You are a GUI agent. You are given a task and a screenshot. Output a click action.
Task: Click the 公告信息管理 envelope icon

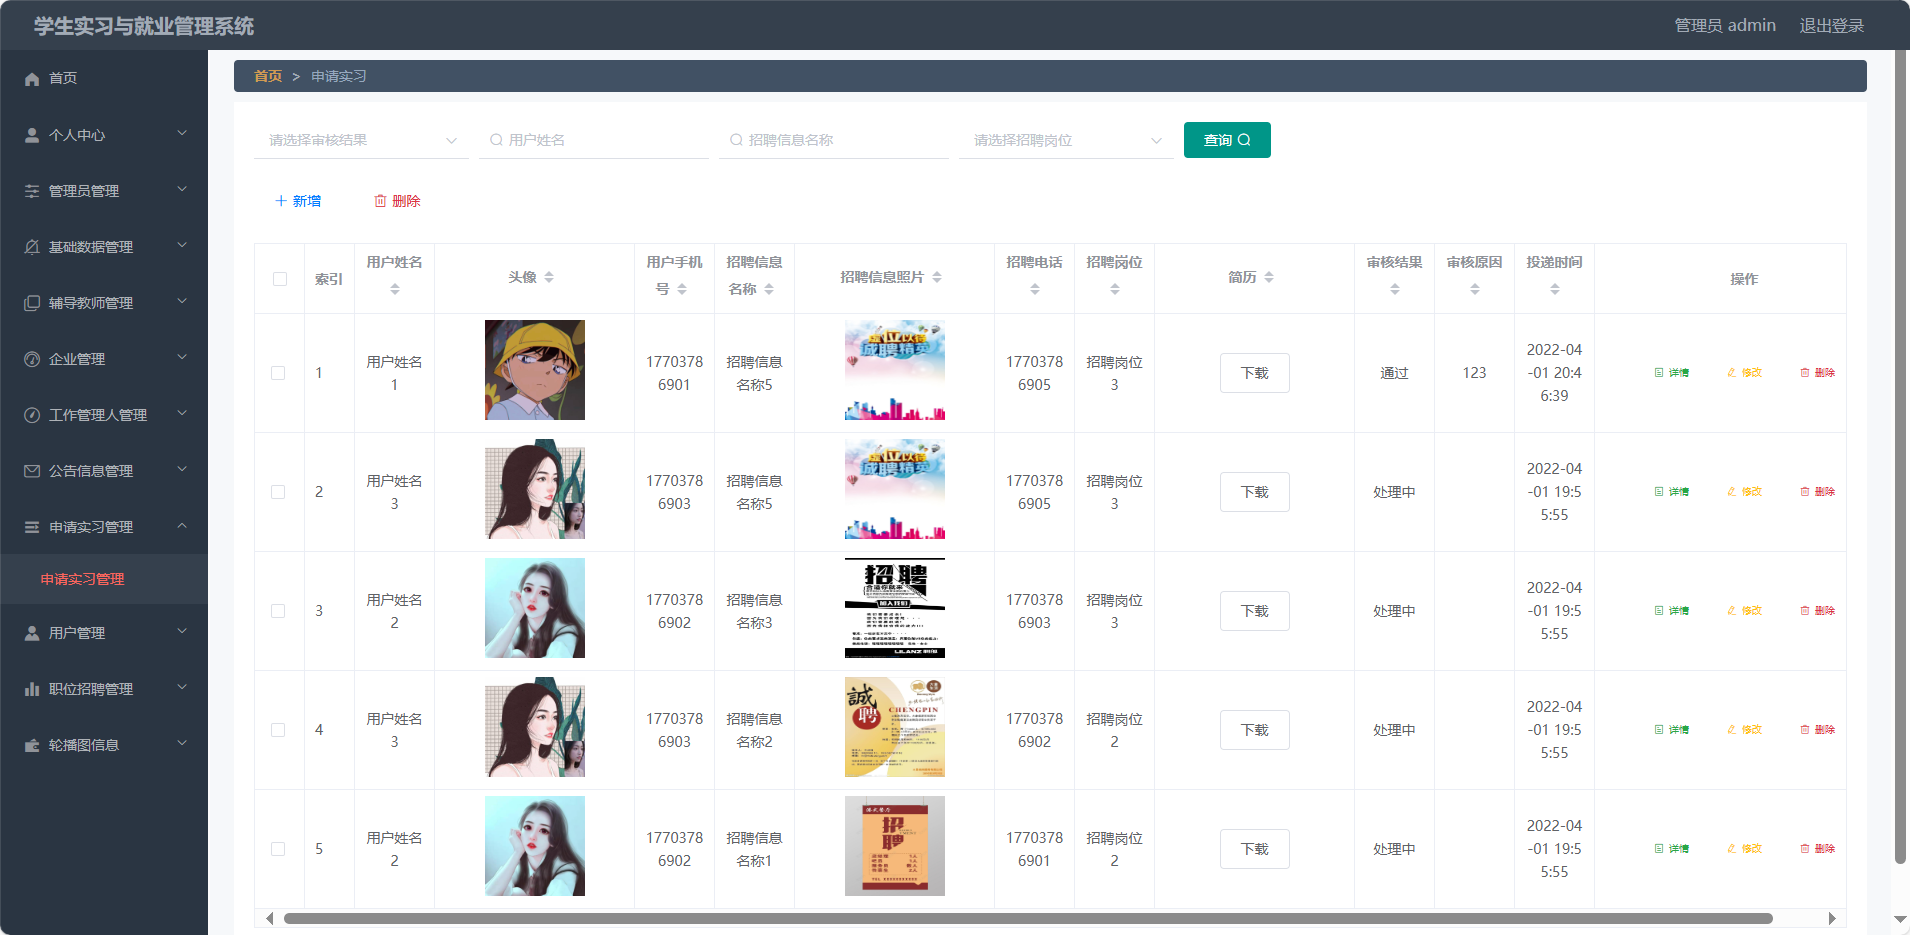(32, 471)
